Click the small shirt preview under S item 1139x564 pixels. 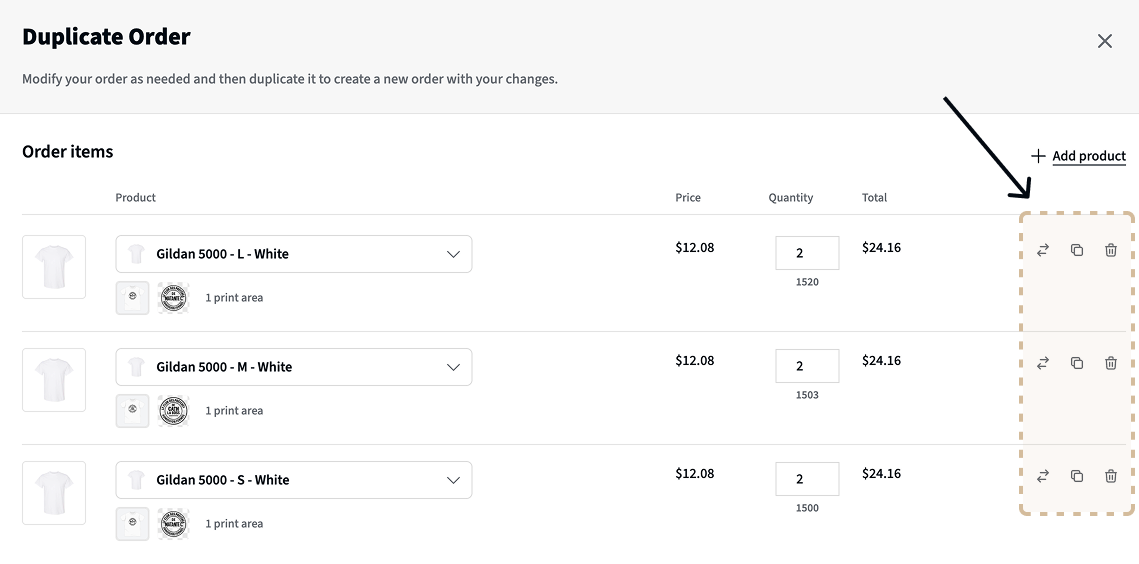(133, 524)
